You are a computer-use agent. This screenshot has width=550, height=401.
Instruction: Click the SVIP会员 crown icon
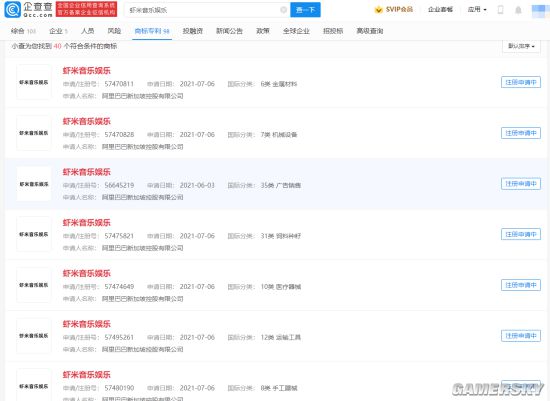pos(378,10)
